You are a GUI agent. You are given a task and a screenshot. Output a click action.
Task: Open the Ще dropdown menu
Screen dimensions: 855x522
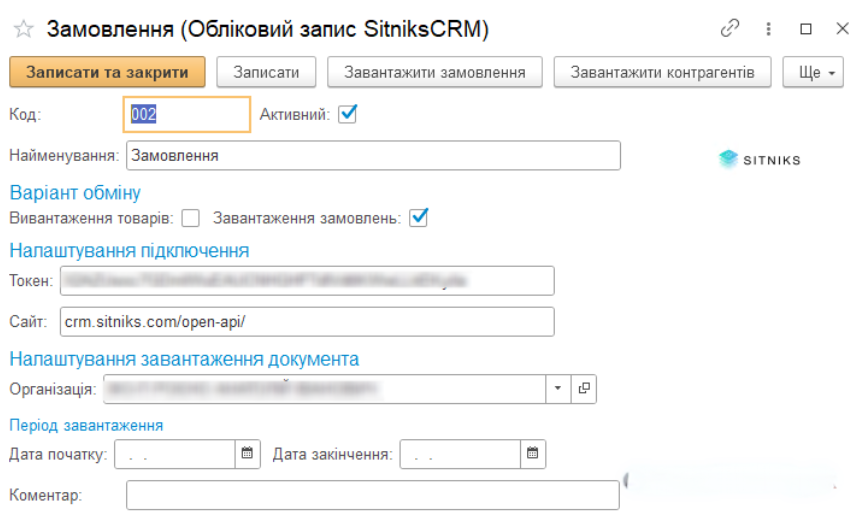pos(813,72)
